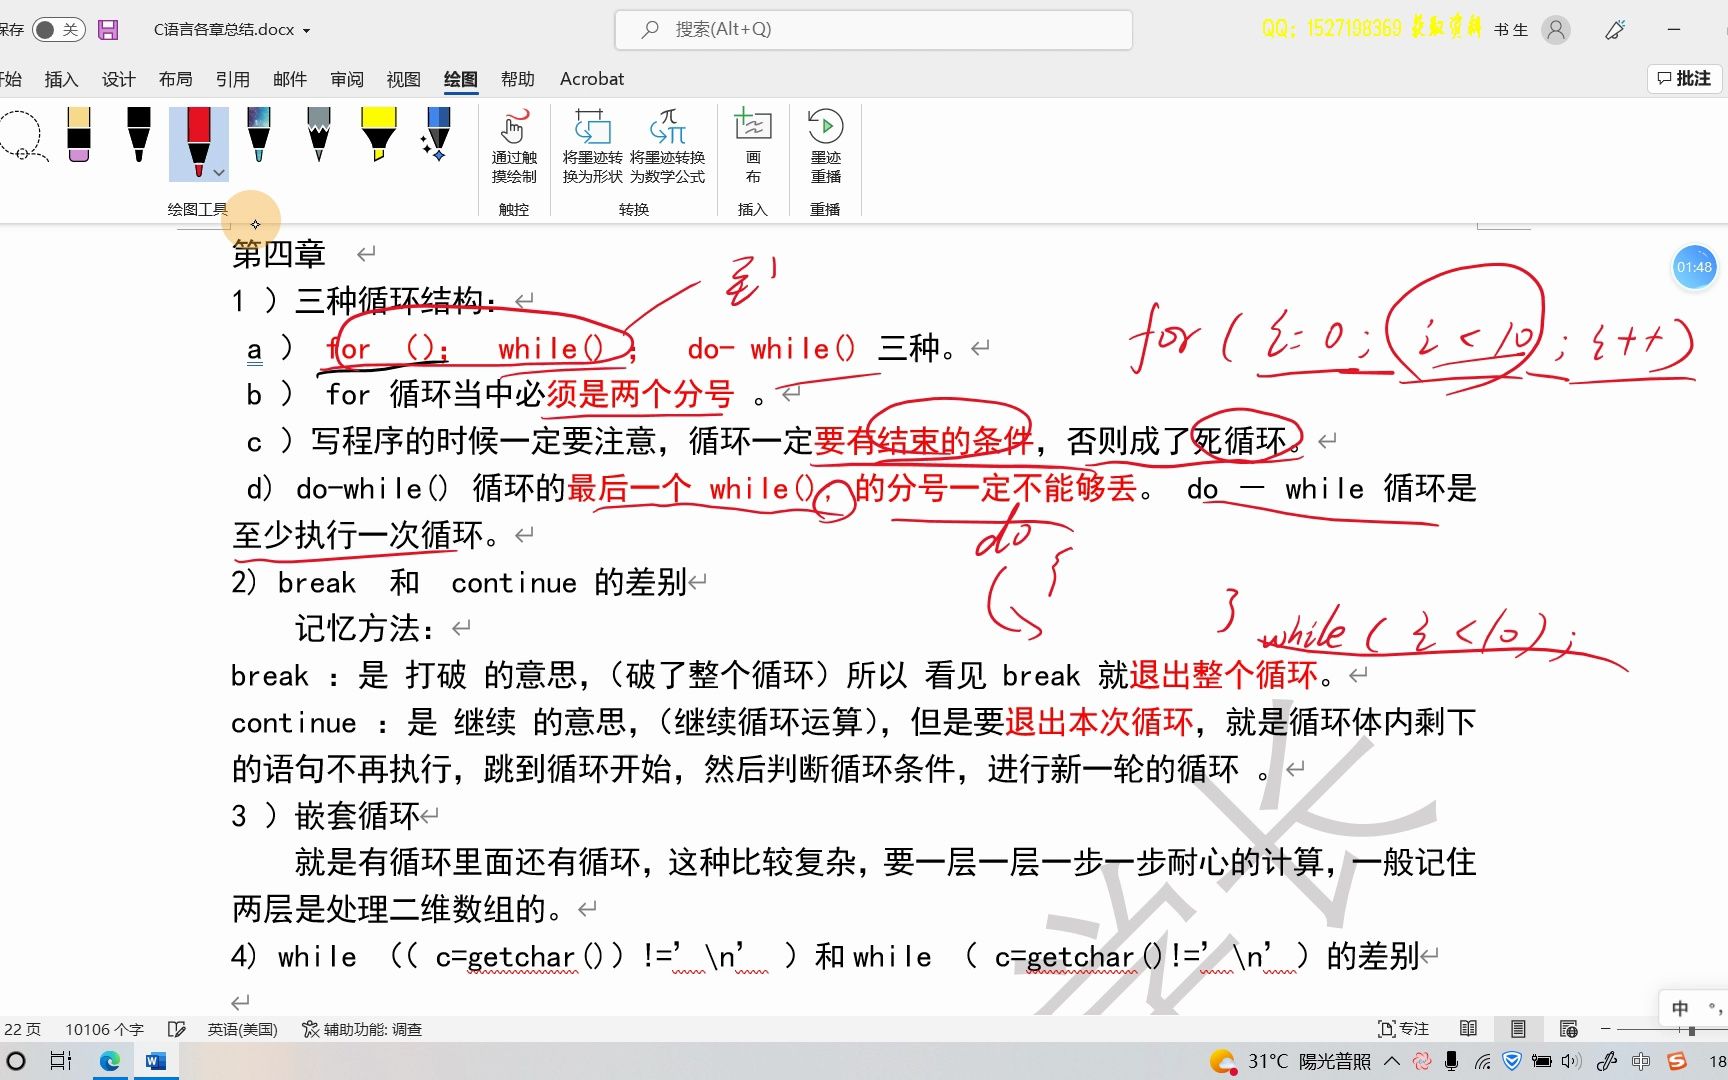Expand hidden system tray icons
This screenshot has height=1080, width=1728.
[x=1392, y=1060]
